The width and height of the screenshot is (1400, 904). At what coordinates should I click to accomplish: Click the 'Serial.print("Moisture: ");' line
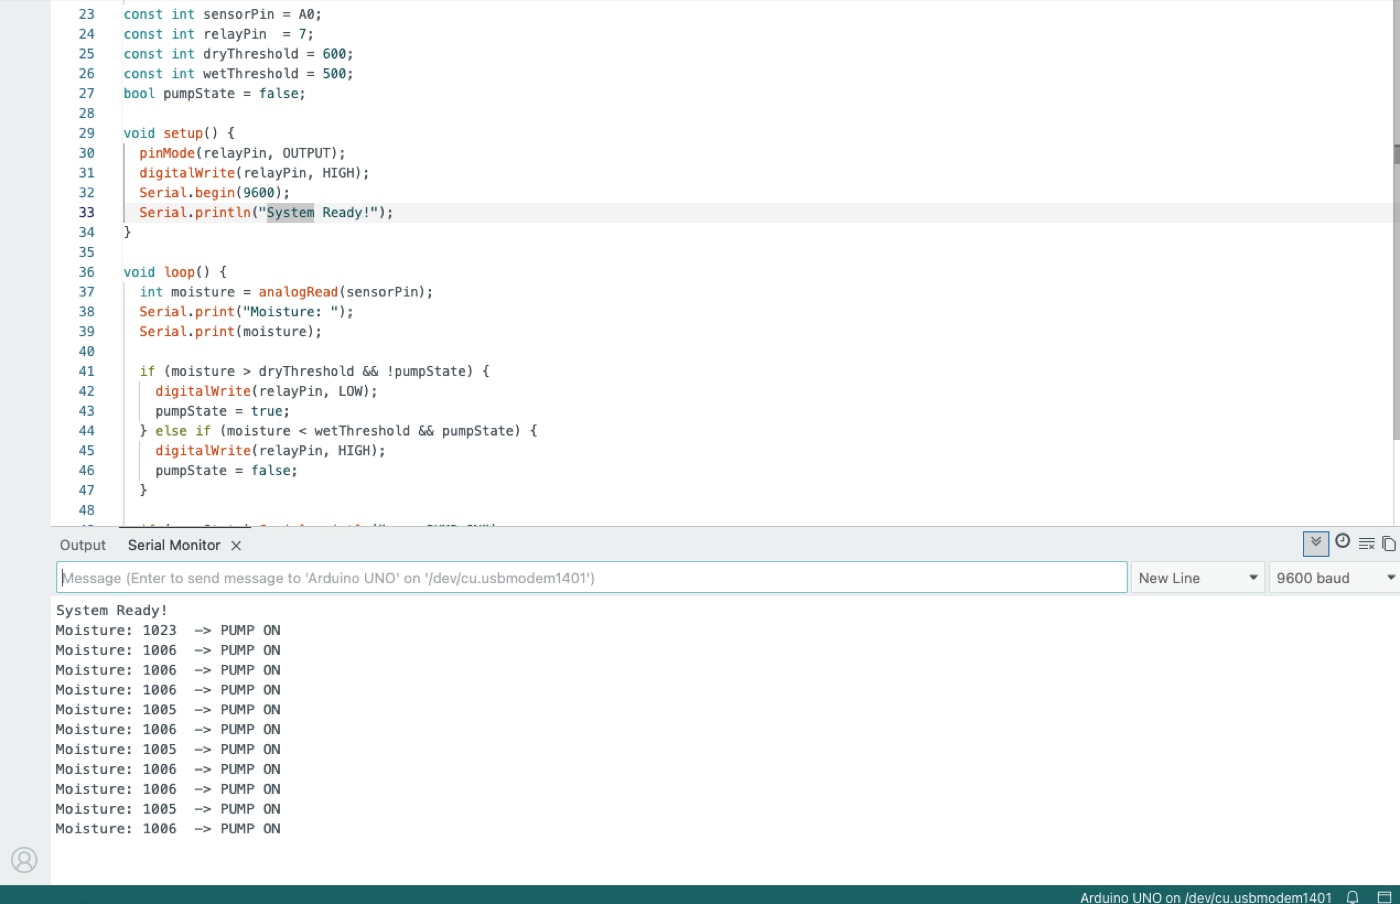tap(246, 312)
